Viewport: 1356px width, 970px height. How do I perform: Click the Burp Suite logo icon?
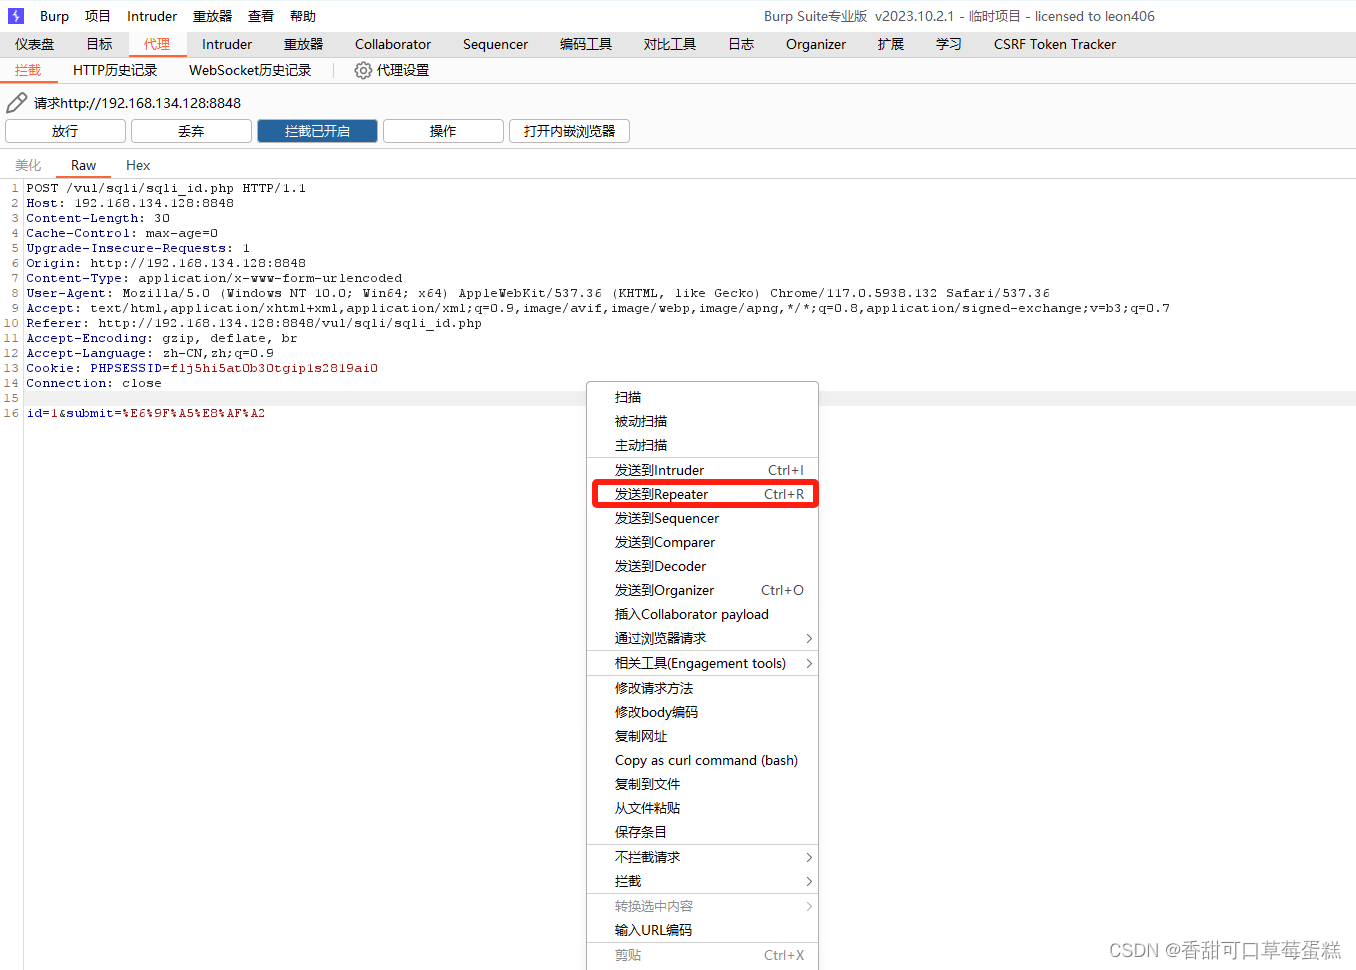coord(16,16)
